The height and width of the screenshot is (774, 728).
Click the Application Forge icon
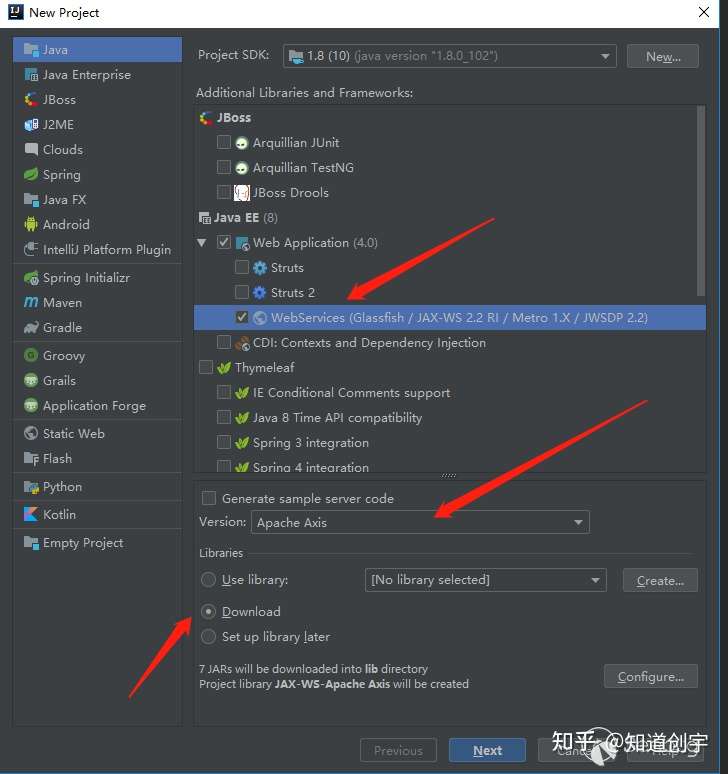click(31, 405)
